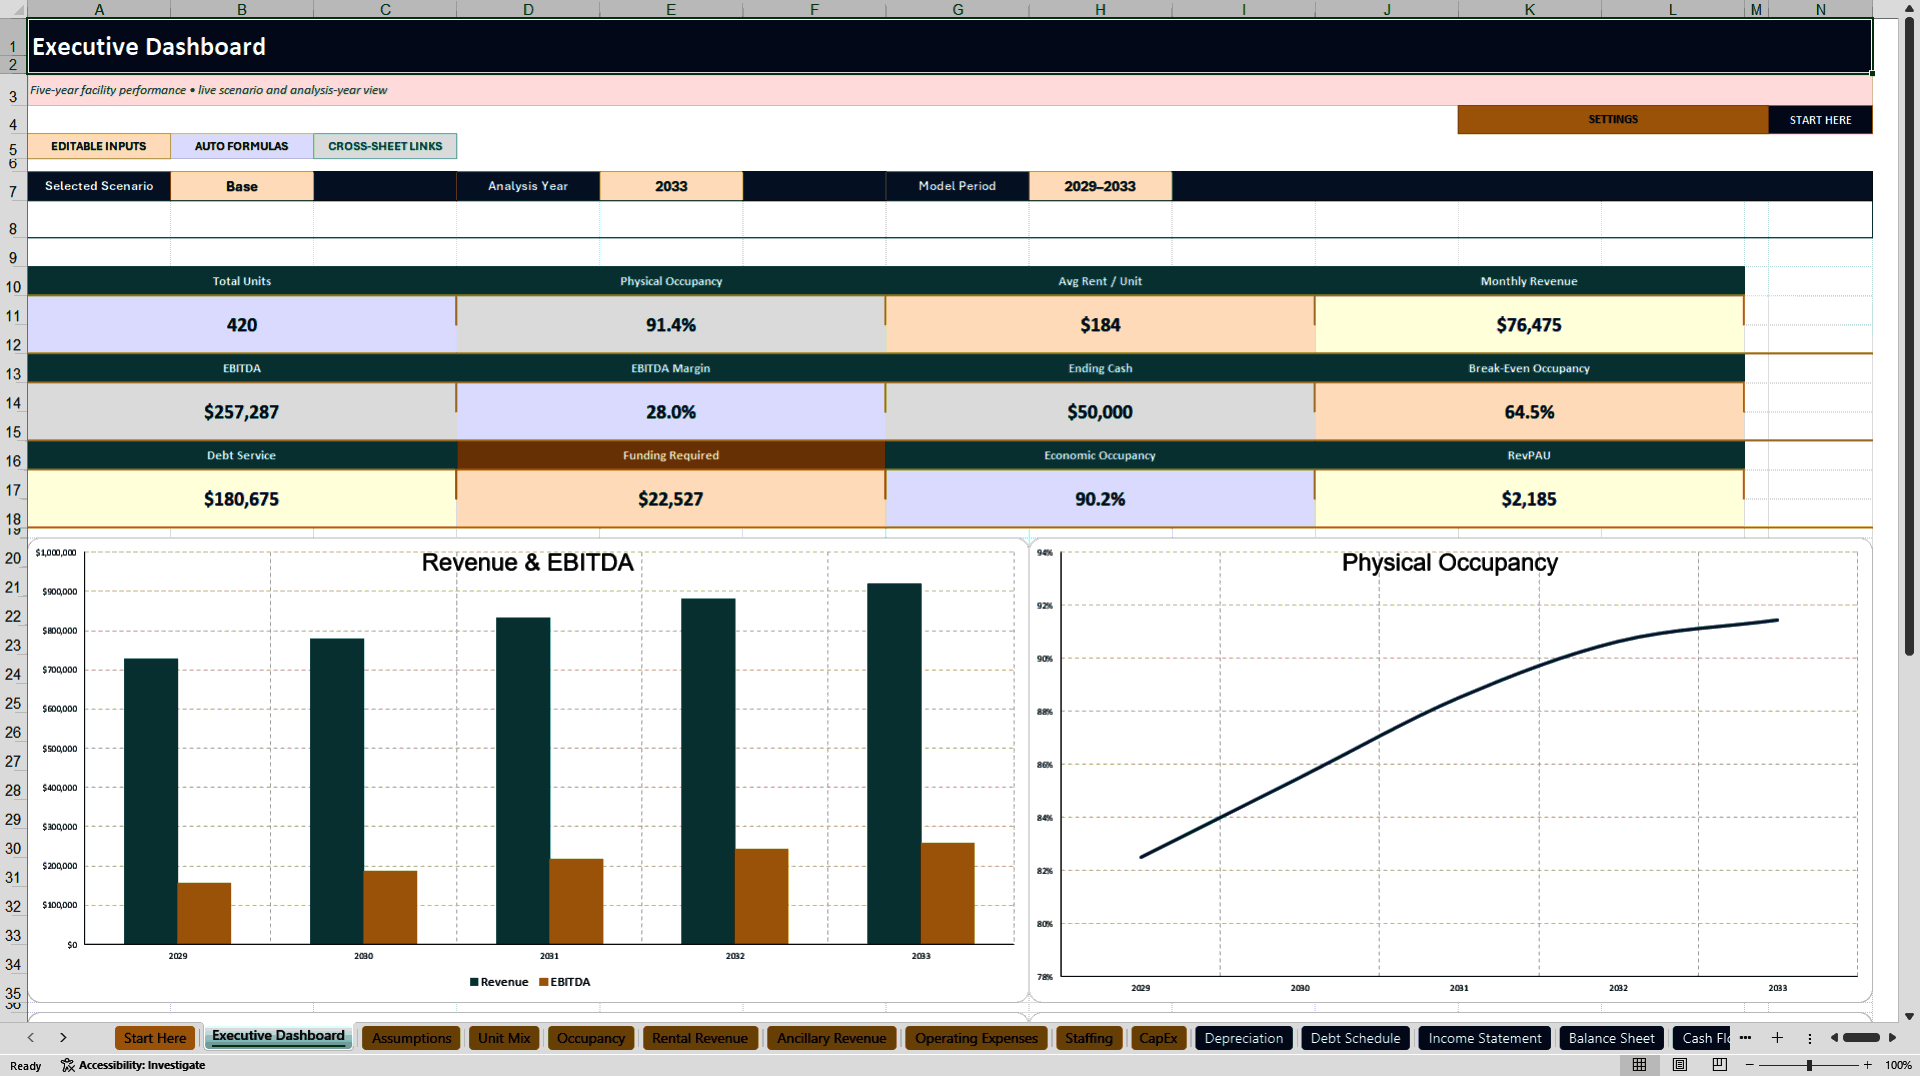Select the $257,287 EBITDA value cell
The width and height of the screenshot is (1920, 1076).
241,412
